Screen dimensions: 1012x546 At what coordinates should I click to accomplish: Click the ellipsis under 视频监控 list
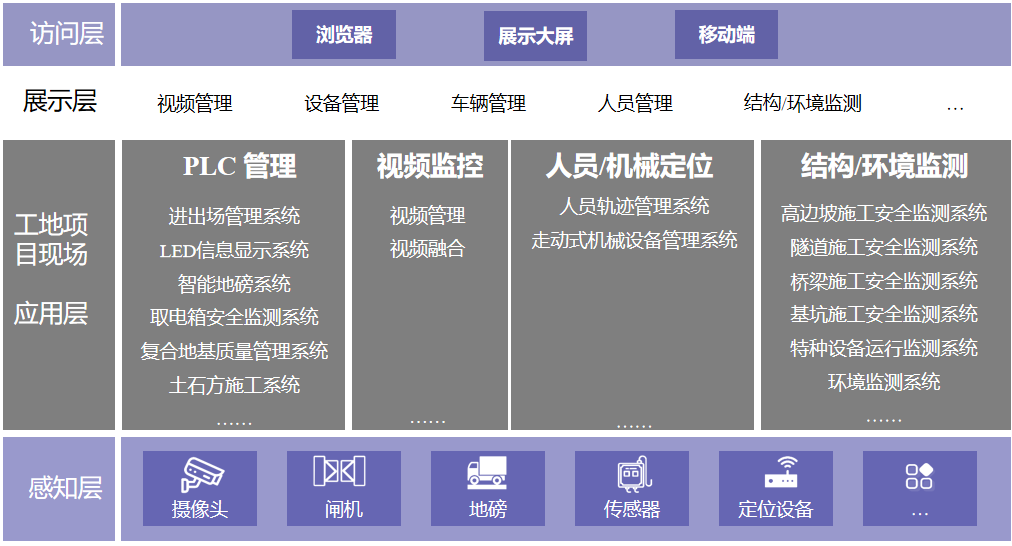point(427,421)
